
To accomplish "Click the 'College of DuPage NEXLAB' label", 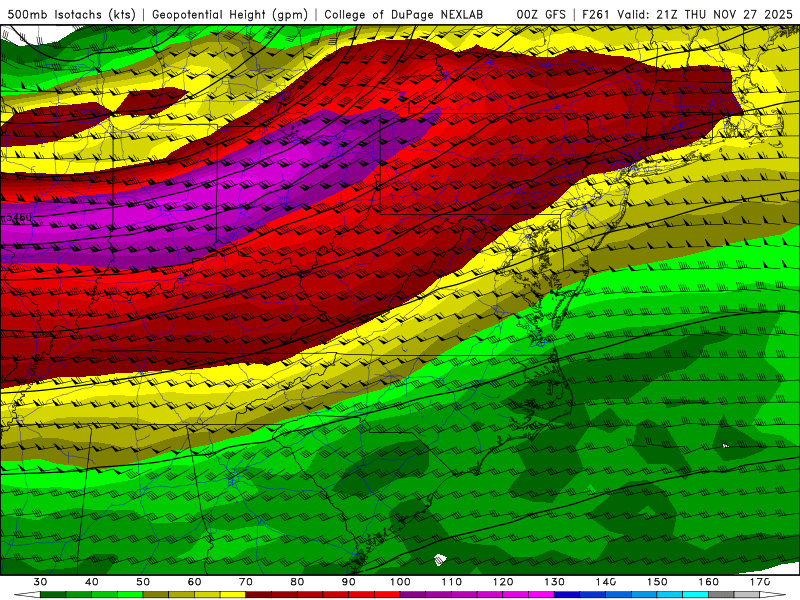I will click(x=404, y=15).
